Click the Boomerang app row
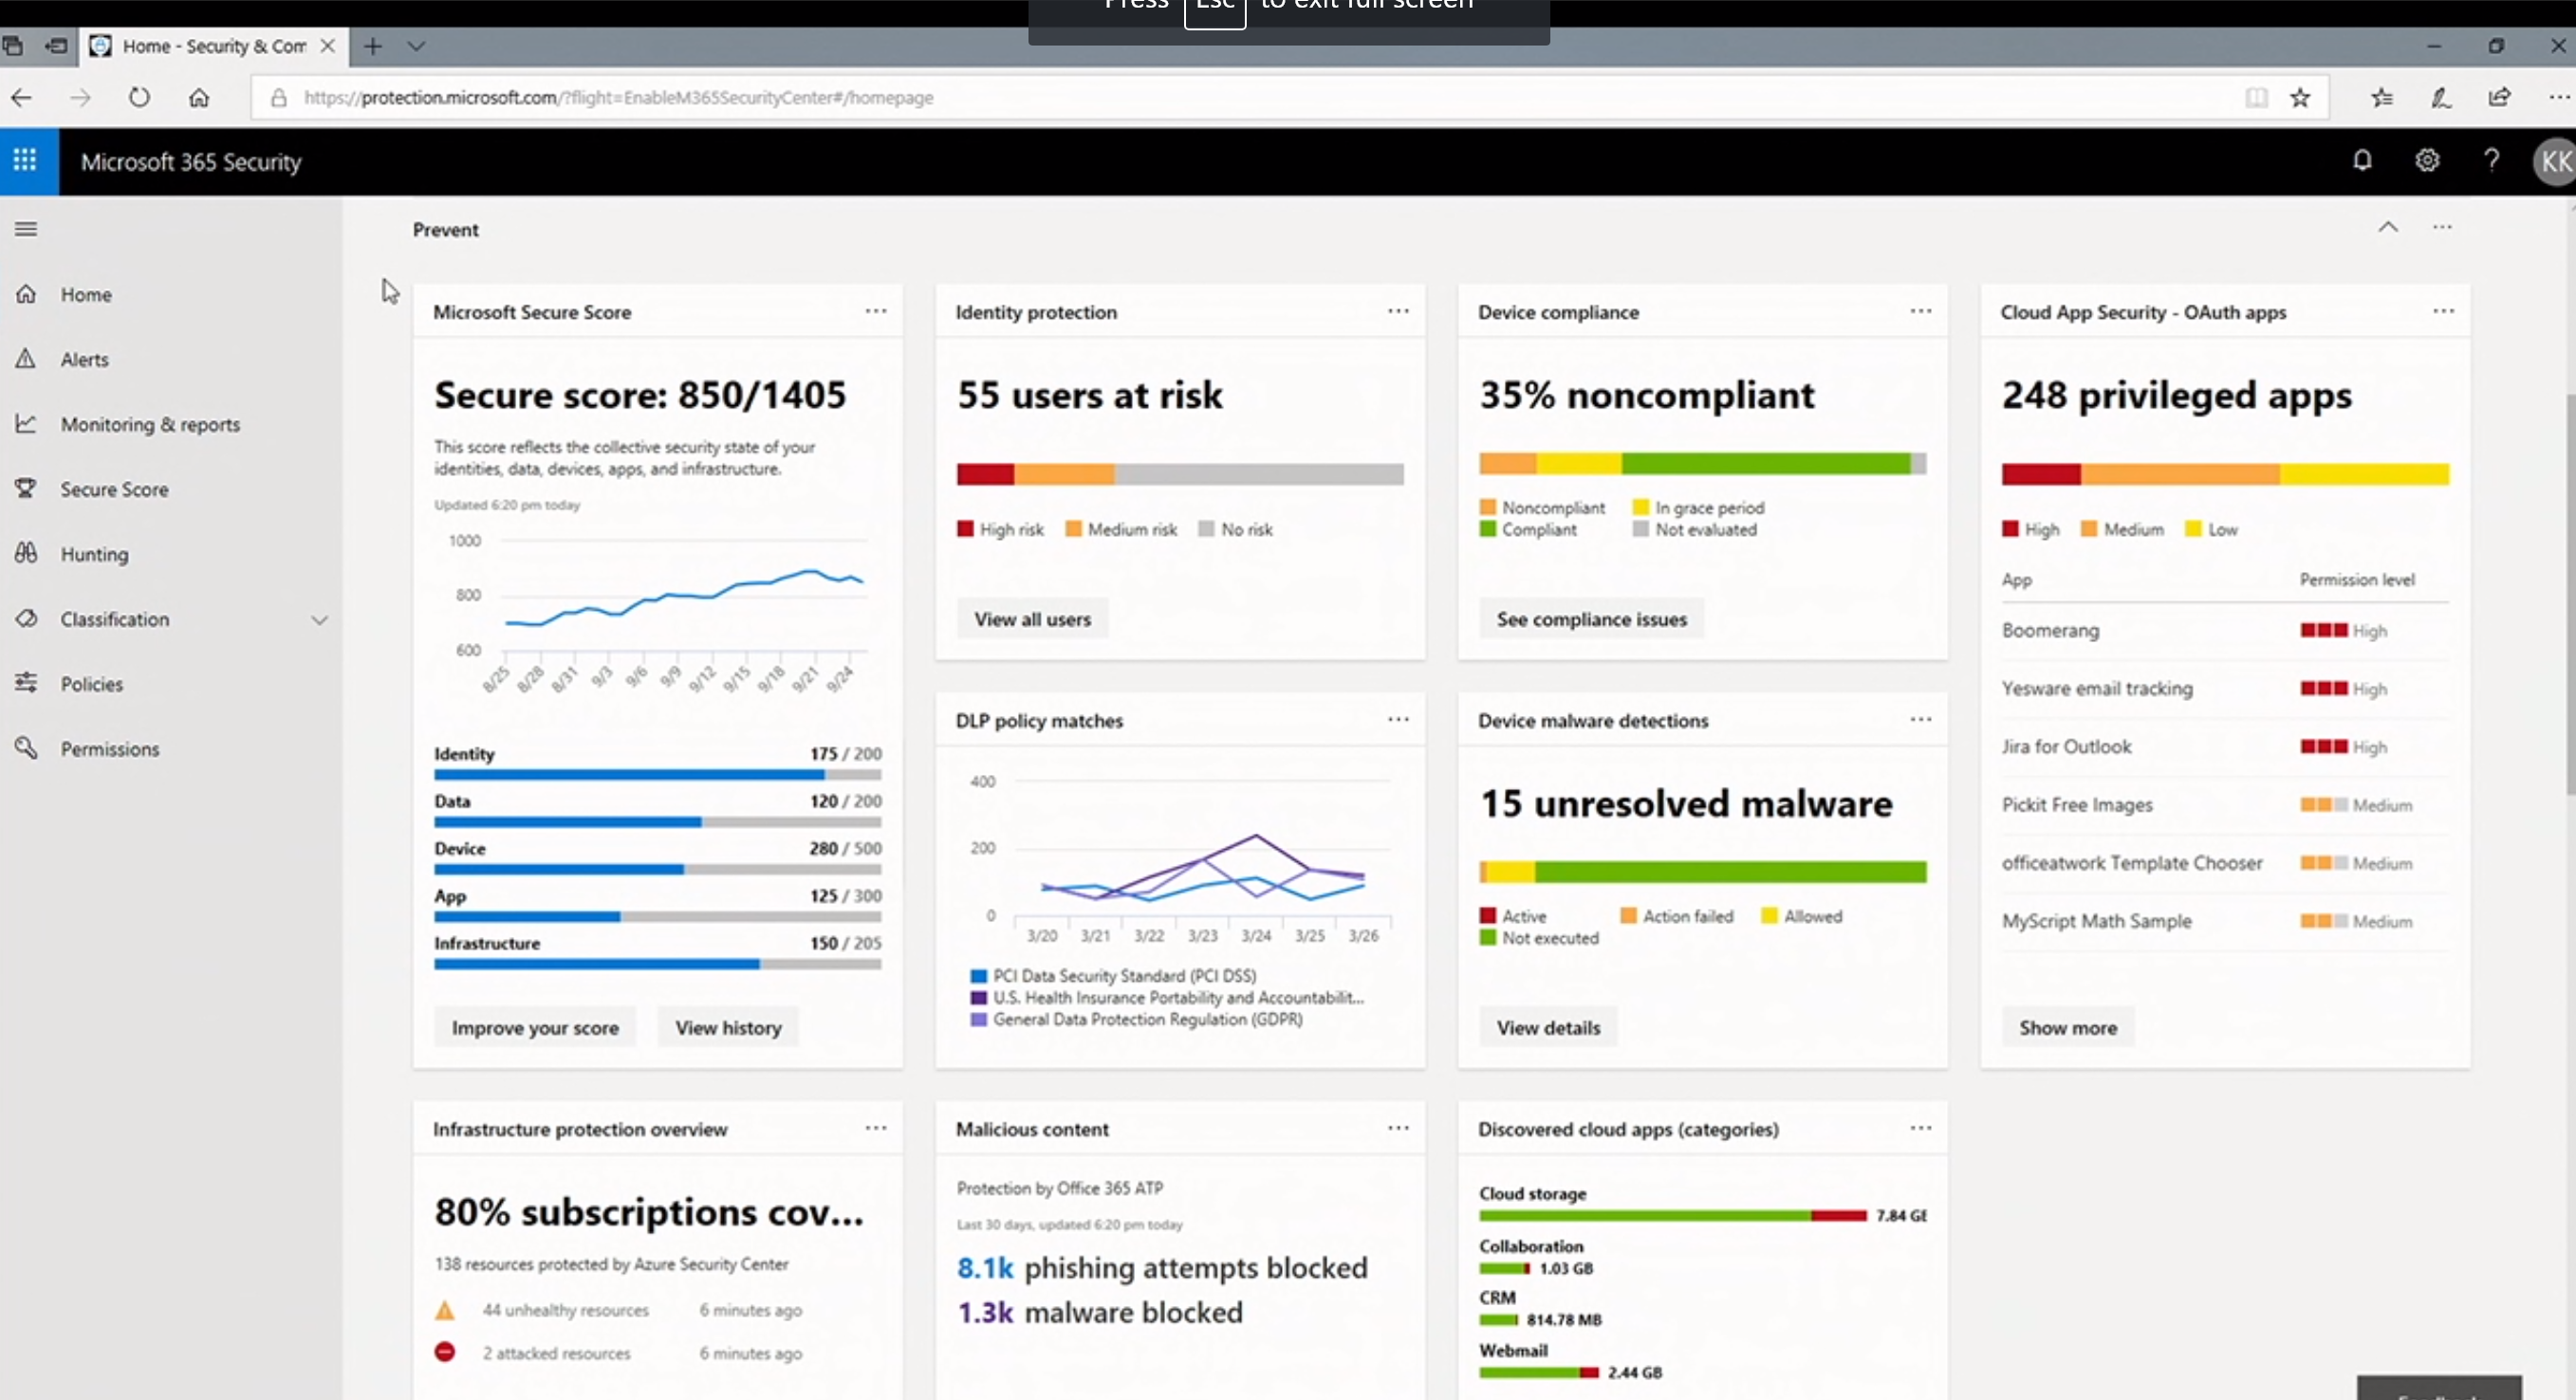 [x=2224, y=630]
